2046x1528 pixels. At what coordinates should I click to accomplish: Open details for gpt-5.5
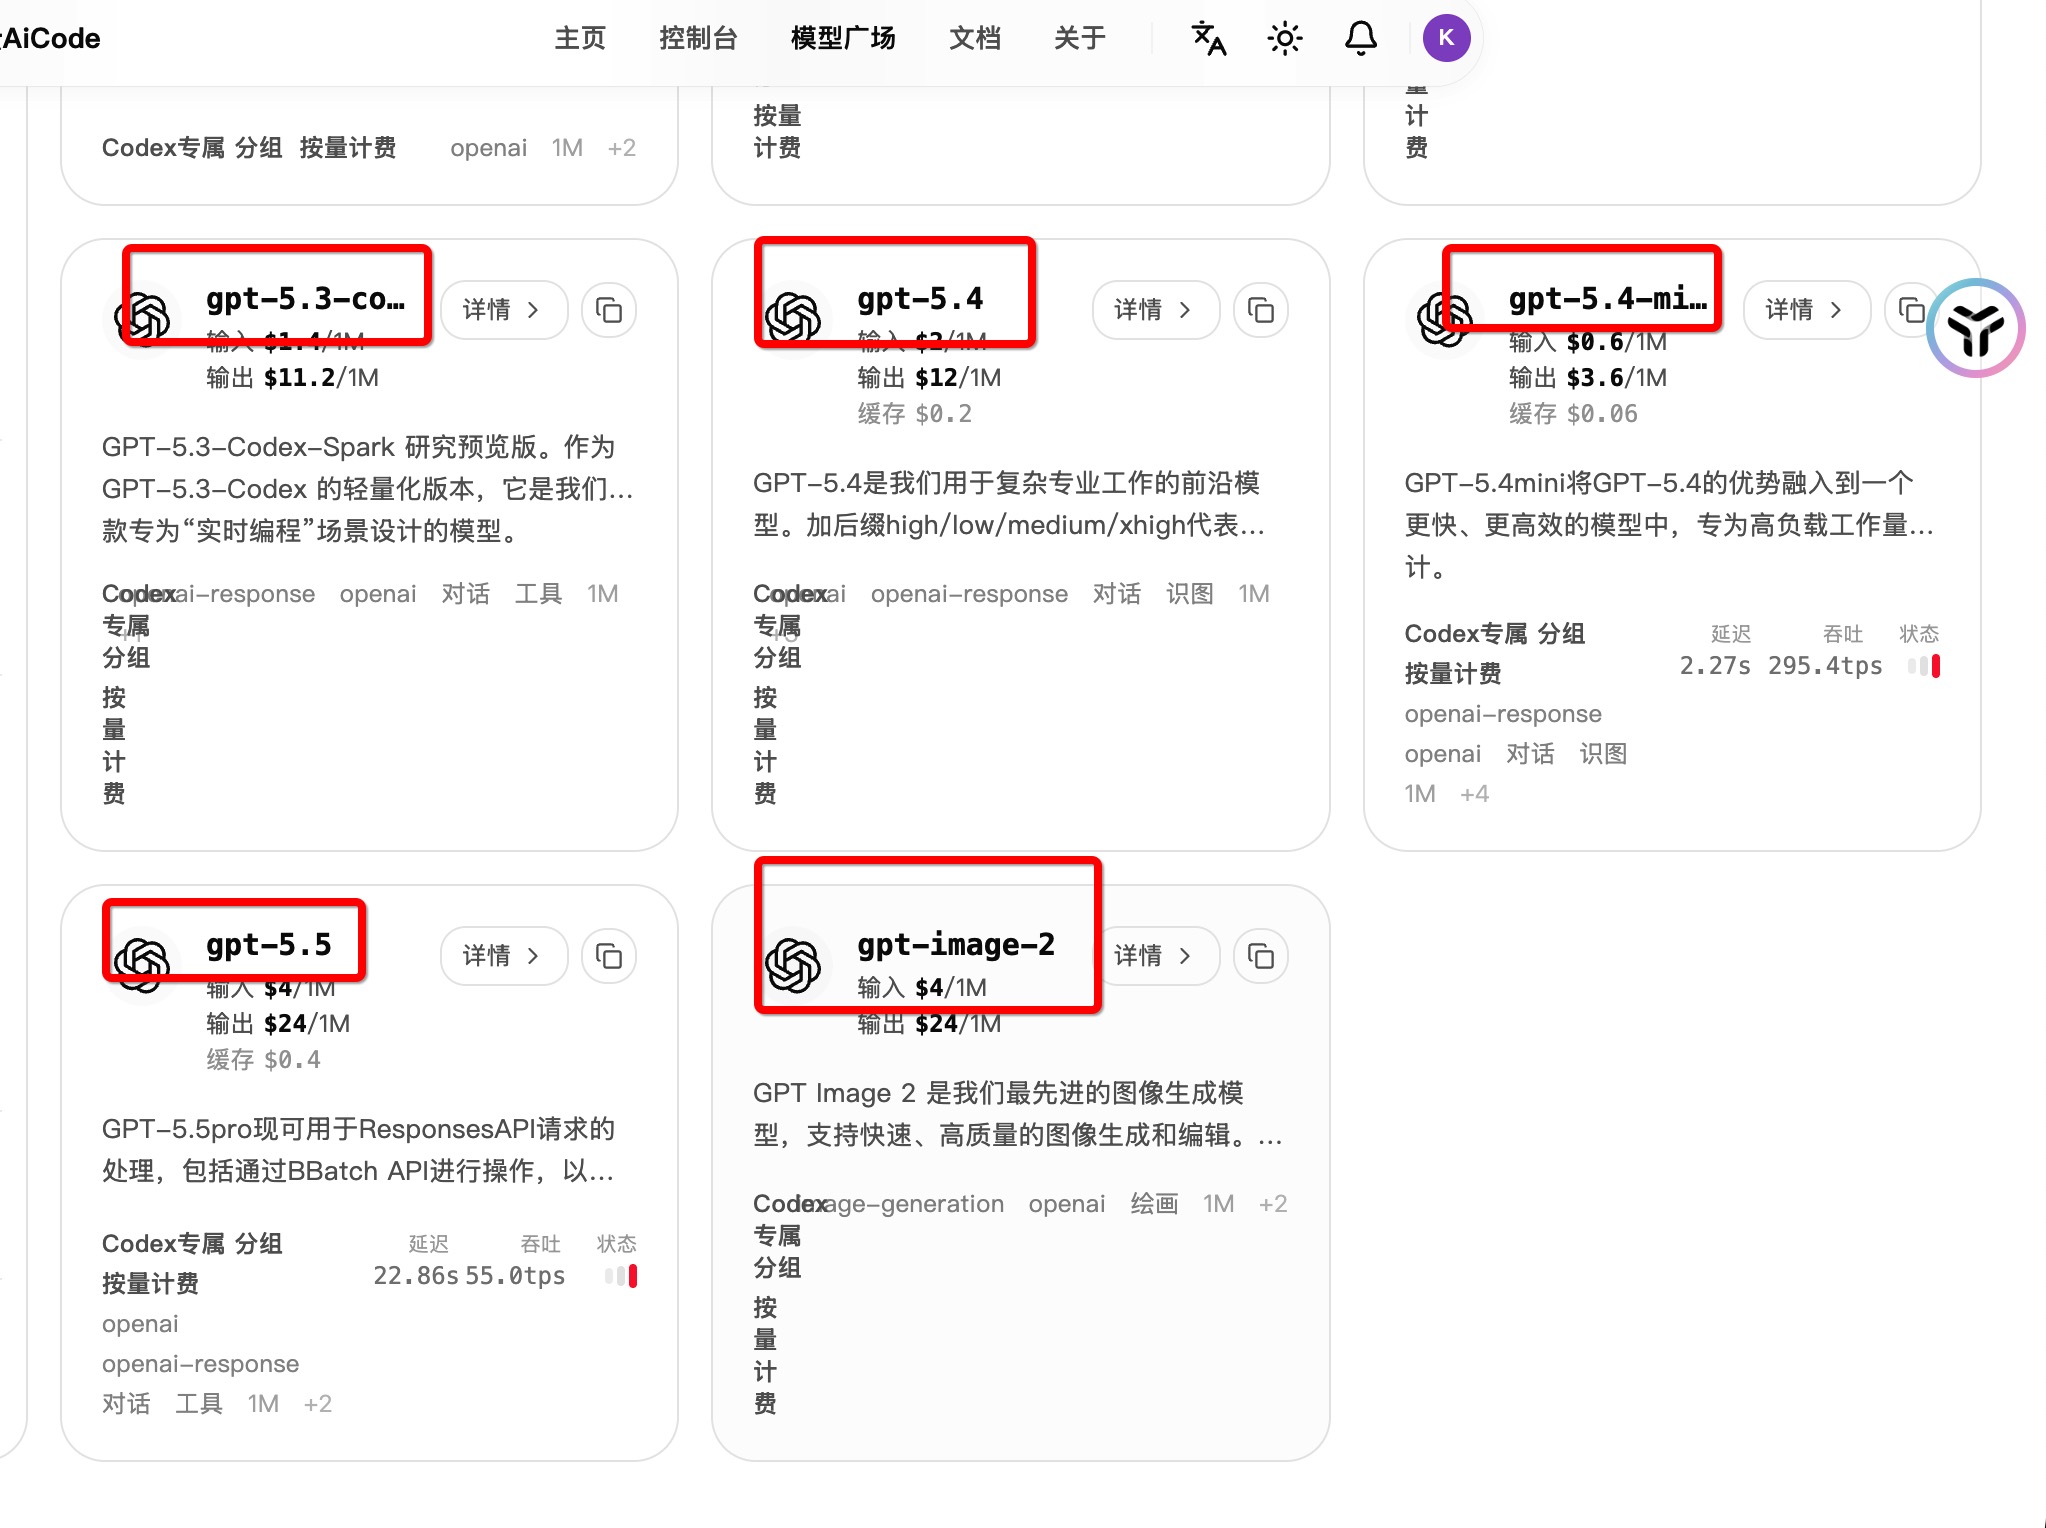coord(504,956)
